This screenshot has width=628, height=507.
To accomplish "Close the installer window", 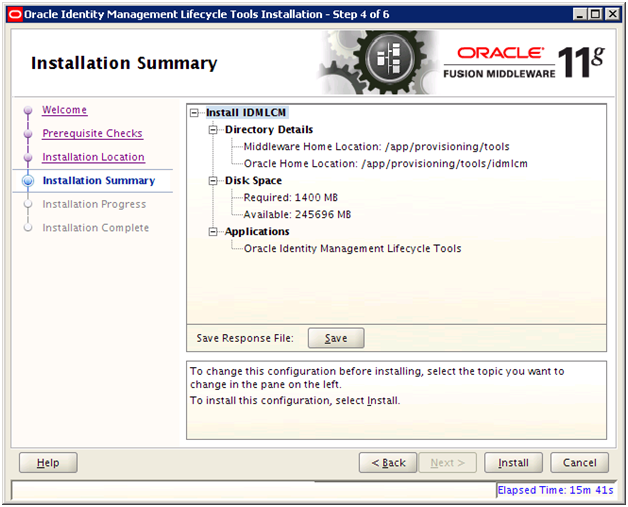I will [x=612, y=15].
